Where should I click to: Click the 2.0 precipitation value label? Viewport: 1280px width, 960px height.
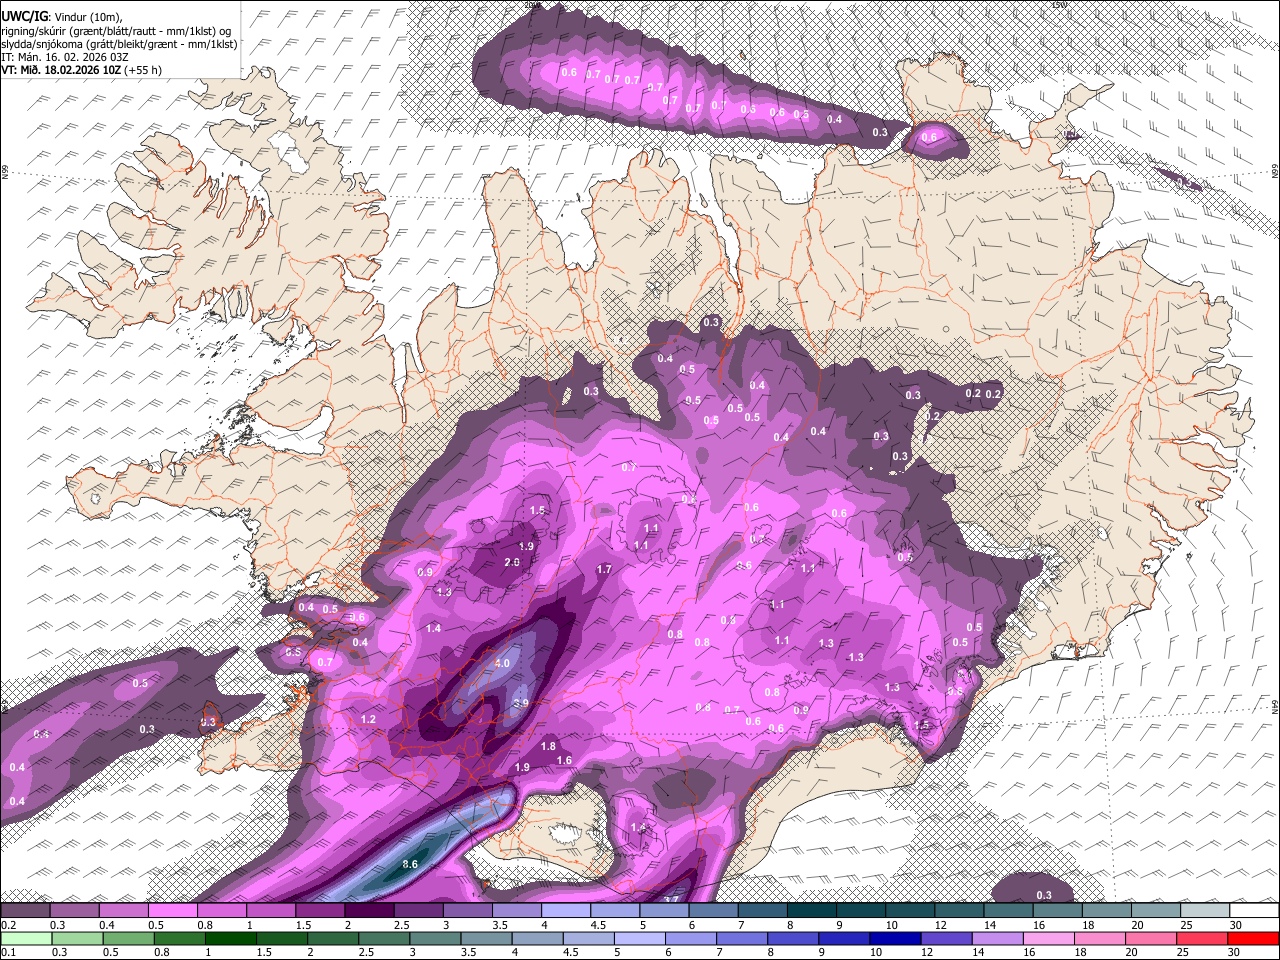[x=512, y=562]
